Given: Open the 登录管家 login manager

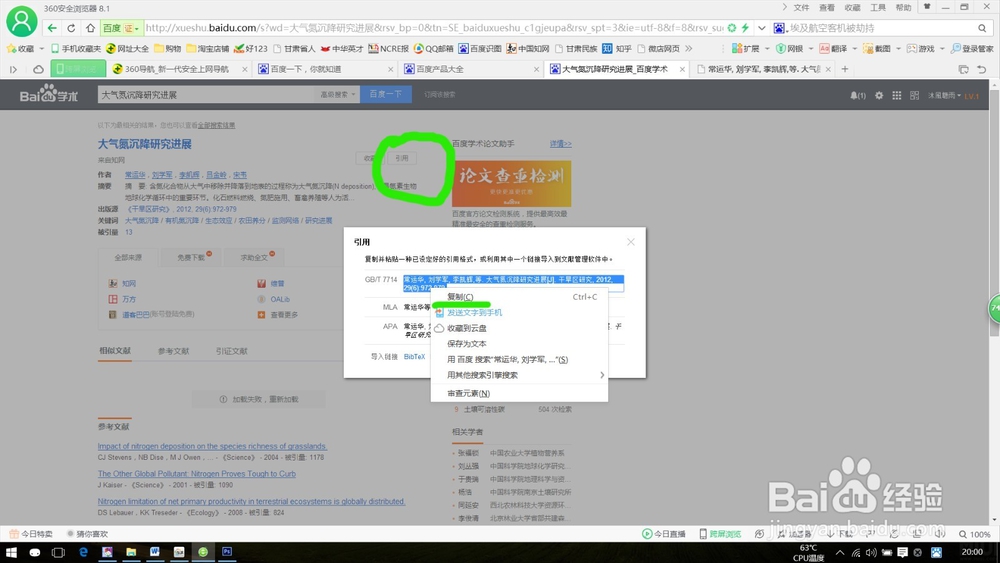Looking at the screenshot, I should pos(972,48).
